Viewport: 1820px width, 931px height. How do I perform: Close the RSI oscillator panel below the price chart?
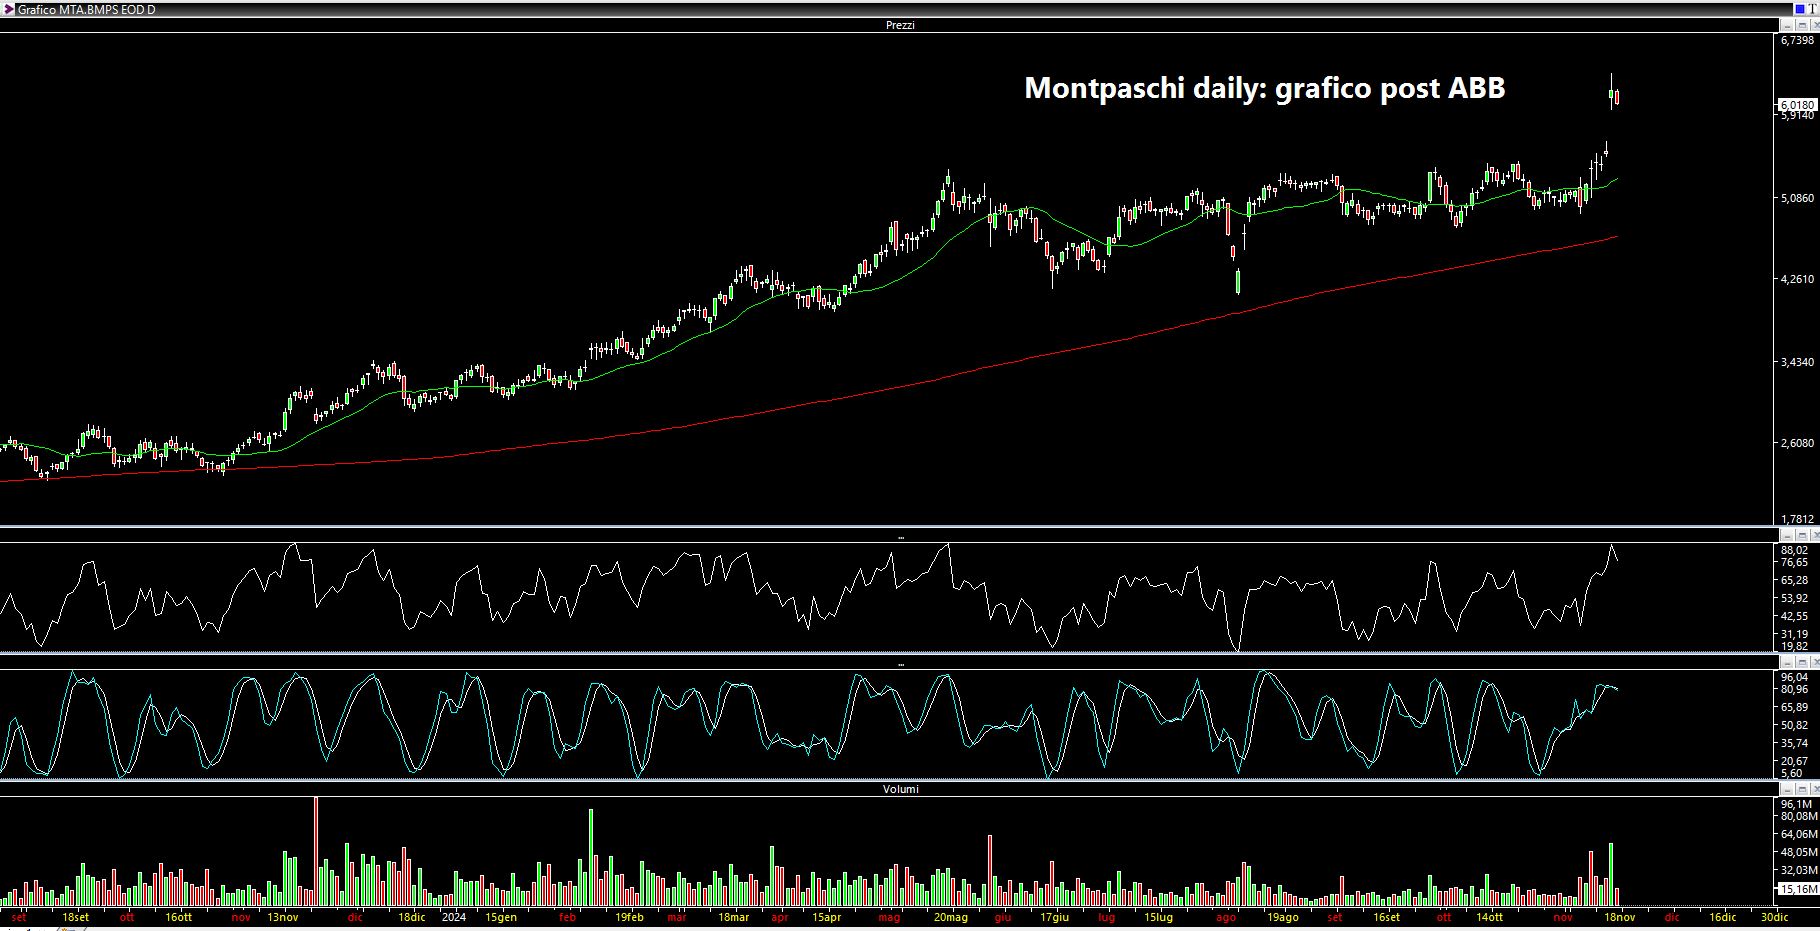click(x=1815, y=536)
